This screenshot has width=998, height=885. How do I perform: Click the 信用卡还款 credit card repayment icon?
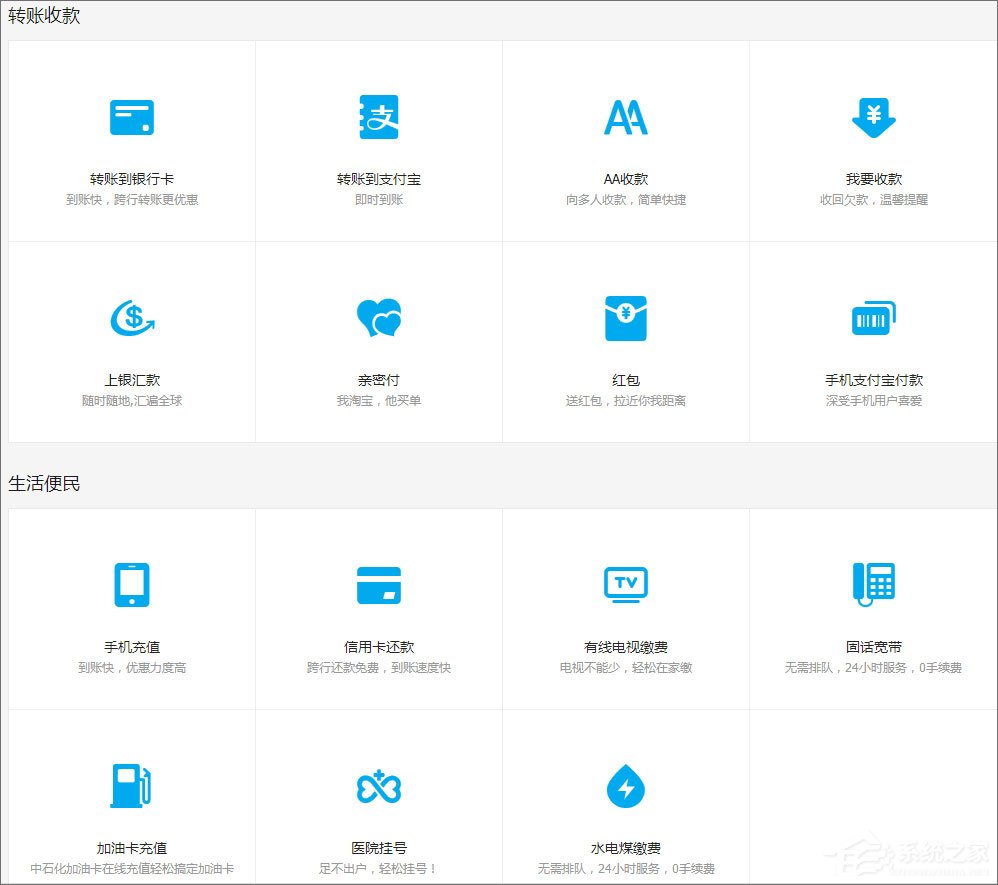tap(378, 585)
